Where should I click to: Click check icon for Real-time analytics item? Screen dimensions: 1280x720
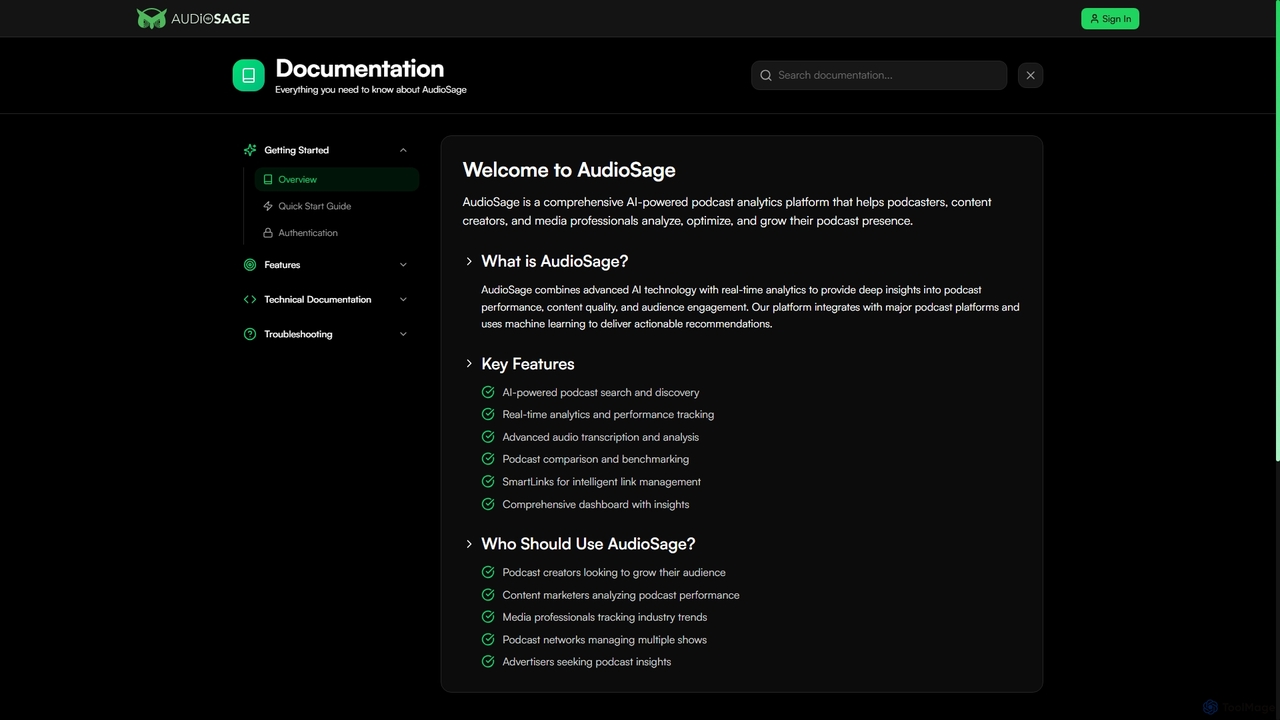(488, 414)
